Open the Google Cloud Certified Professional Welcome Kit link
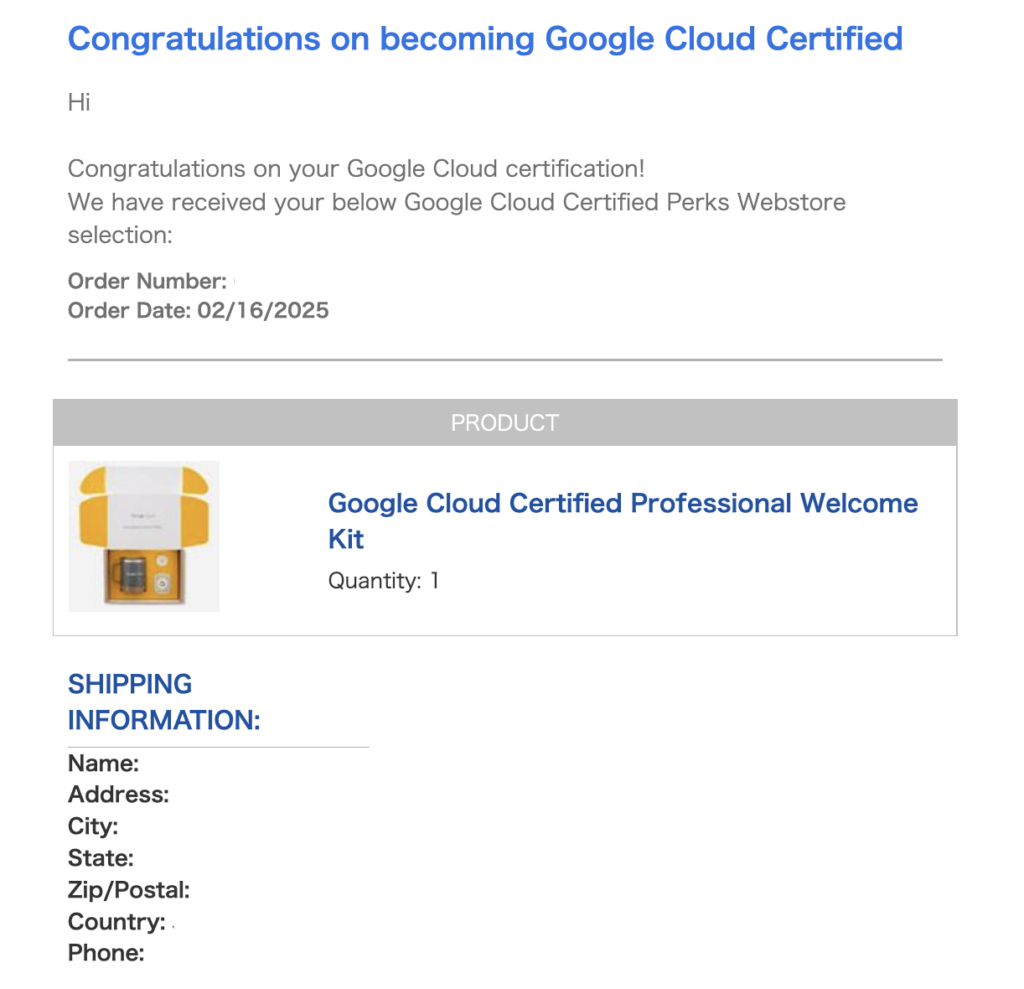The image size is (1024, 989). pos(622,521)
